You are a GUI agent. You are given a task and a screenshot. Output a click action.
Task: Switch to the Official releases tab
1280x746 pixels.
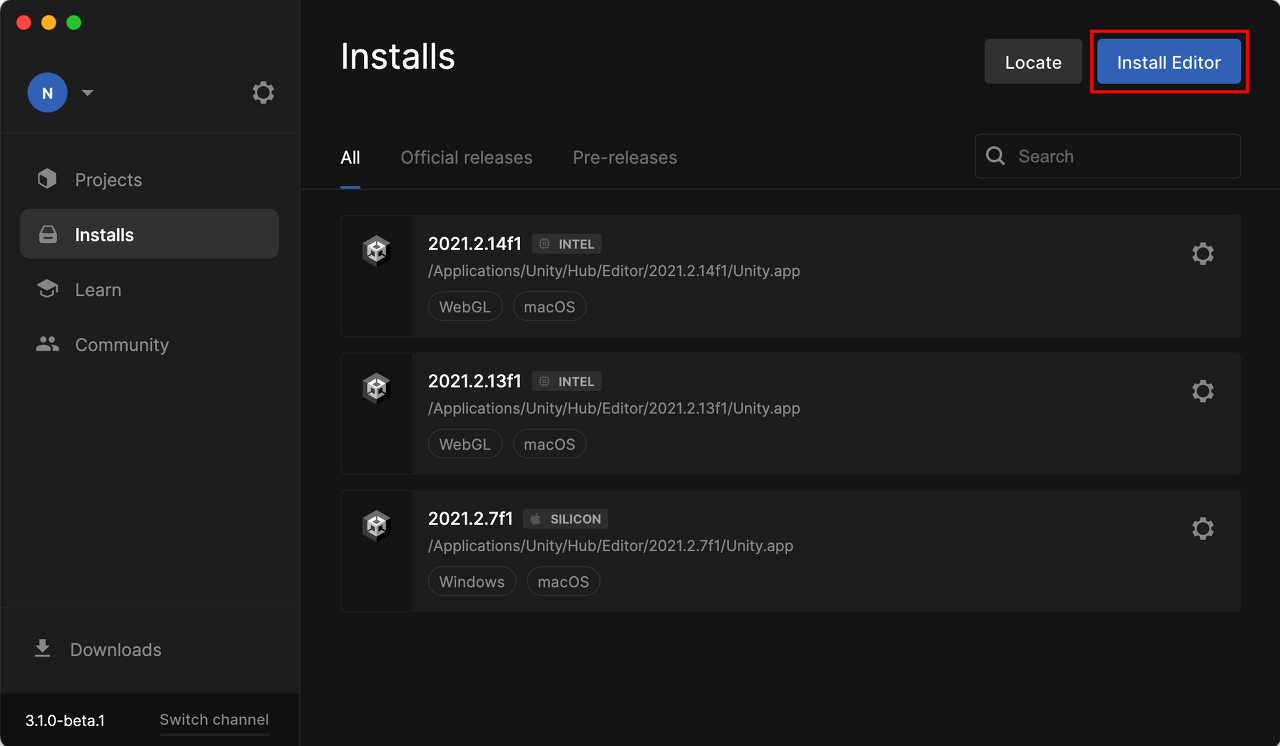pyautogui.click(x=466, y=158)
